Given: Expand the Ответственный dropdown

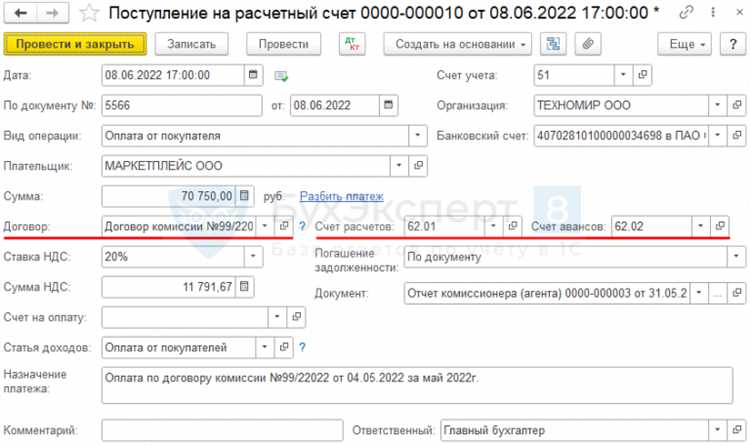Looking at the screenshot, I should click(x=717, y=430).
